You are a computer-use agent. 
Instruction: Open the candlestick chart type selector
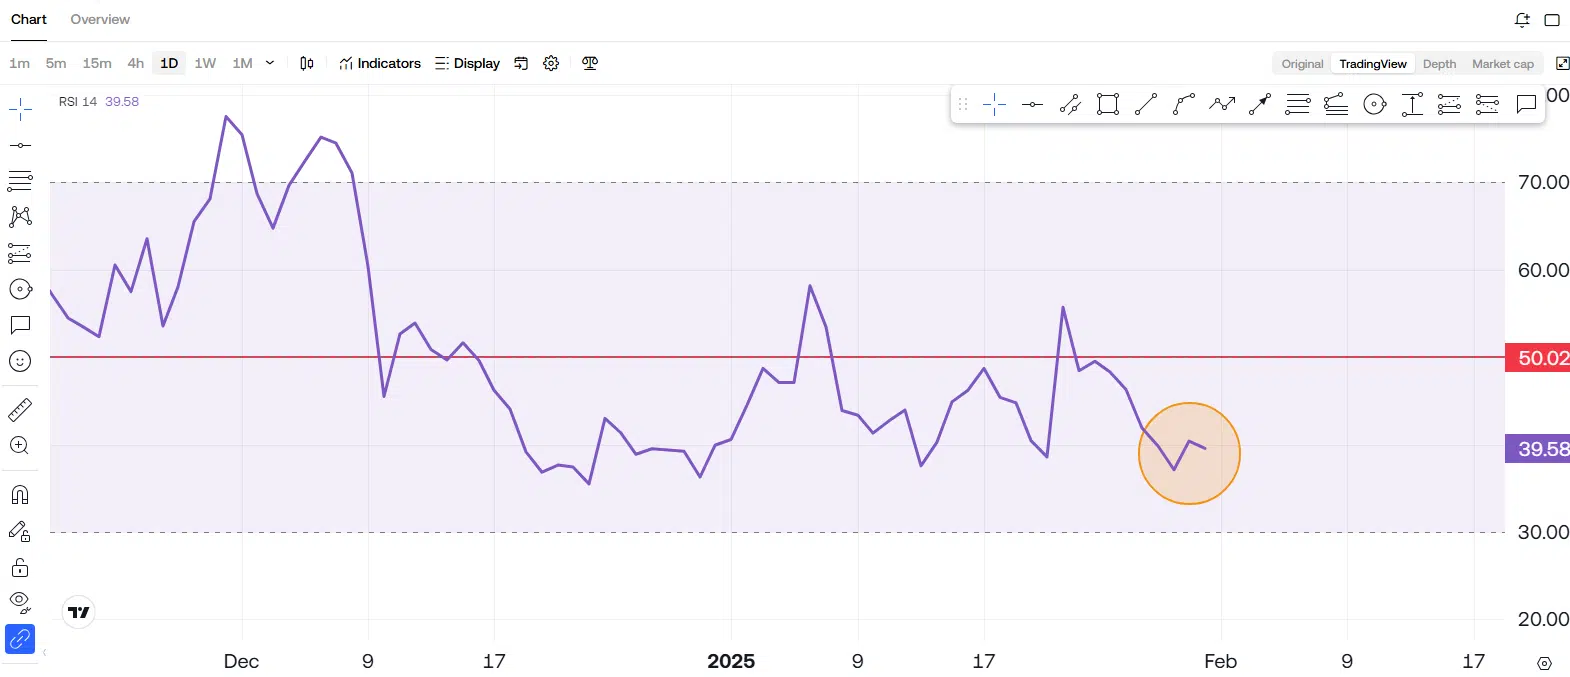point(307,63)
